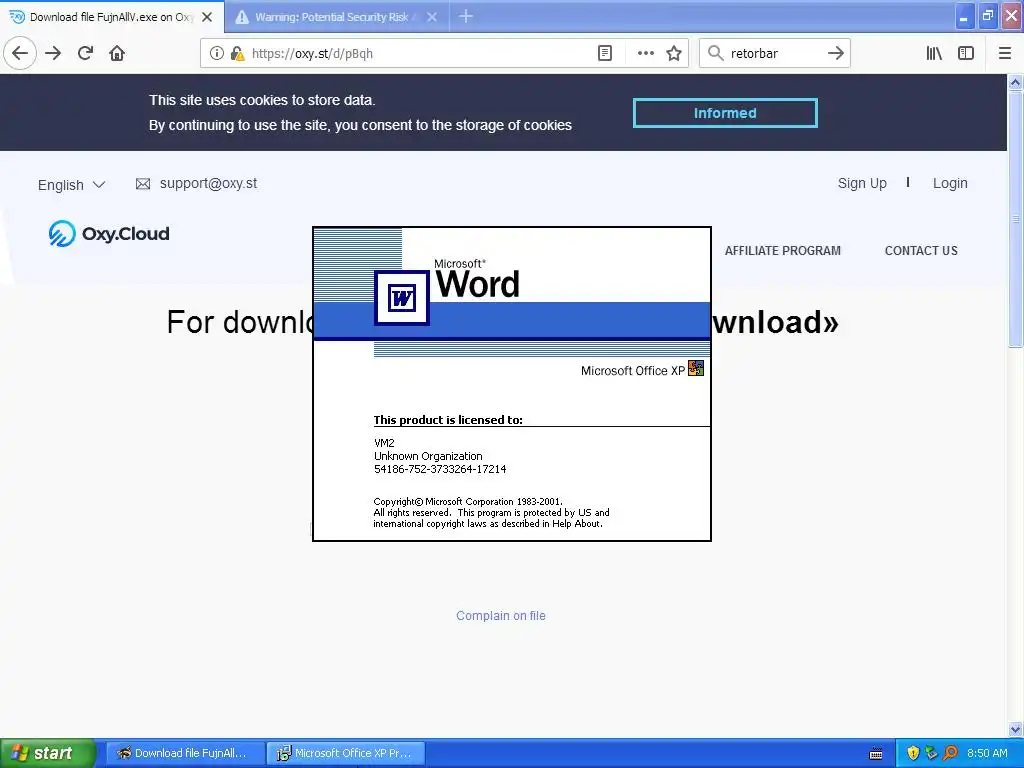Screen dimensions: 1024x768
Task: Open the Library icon in toolbar
Action: click(x=934, y=53)
